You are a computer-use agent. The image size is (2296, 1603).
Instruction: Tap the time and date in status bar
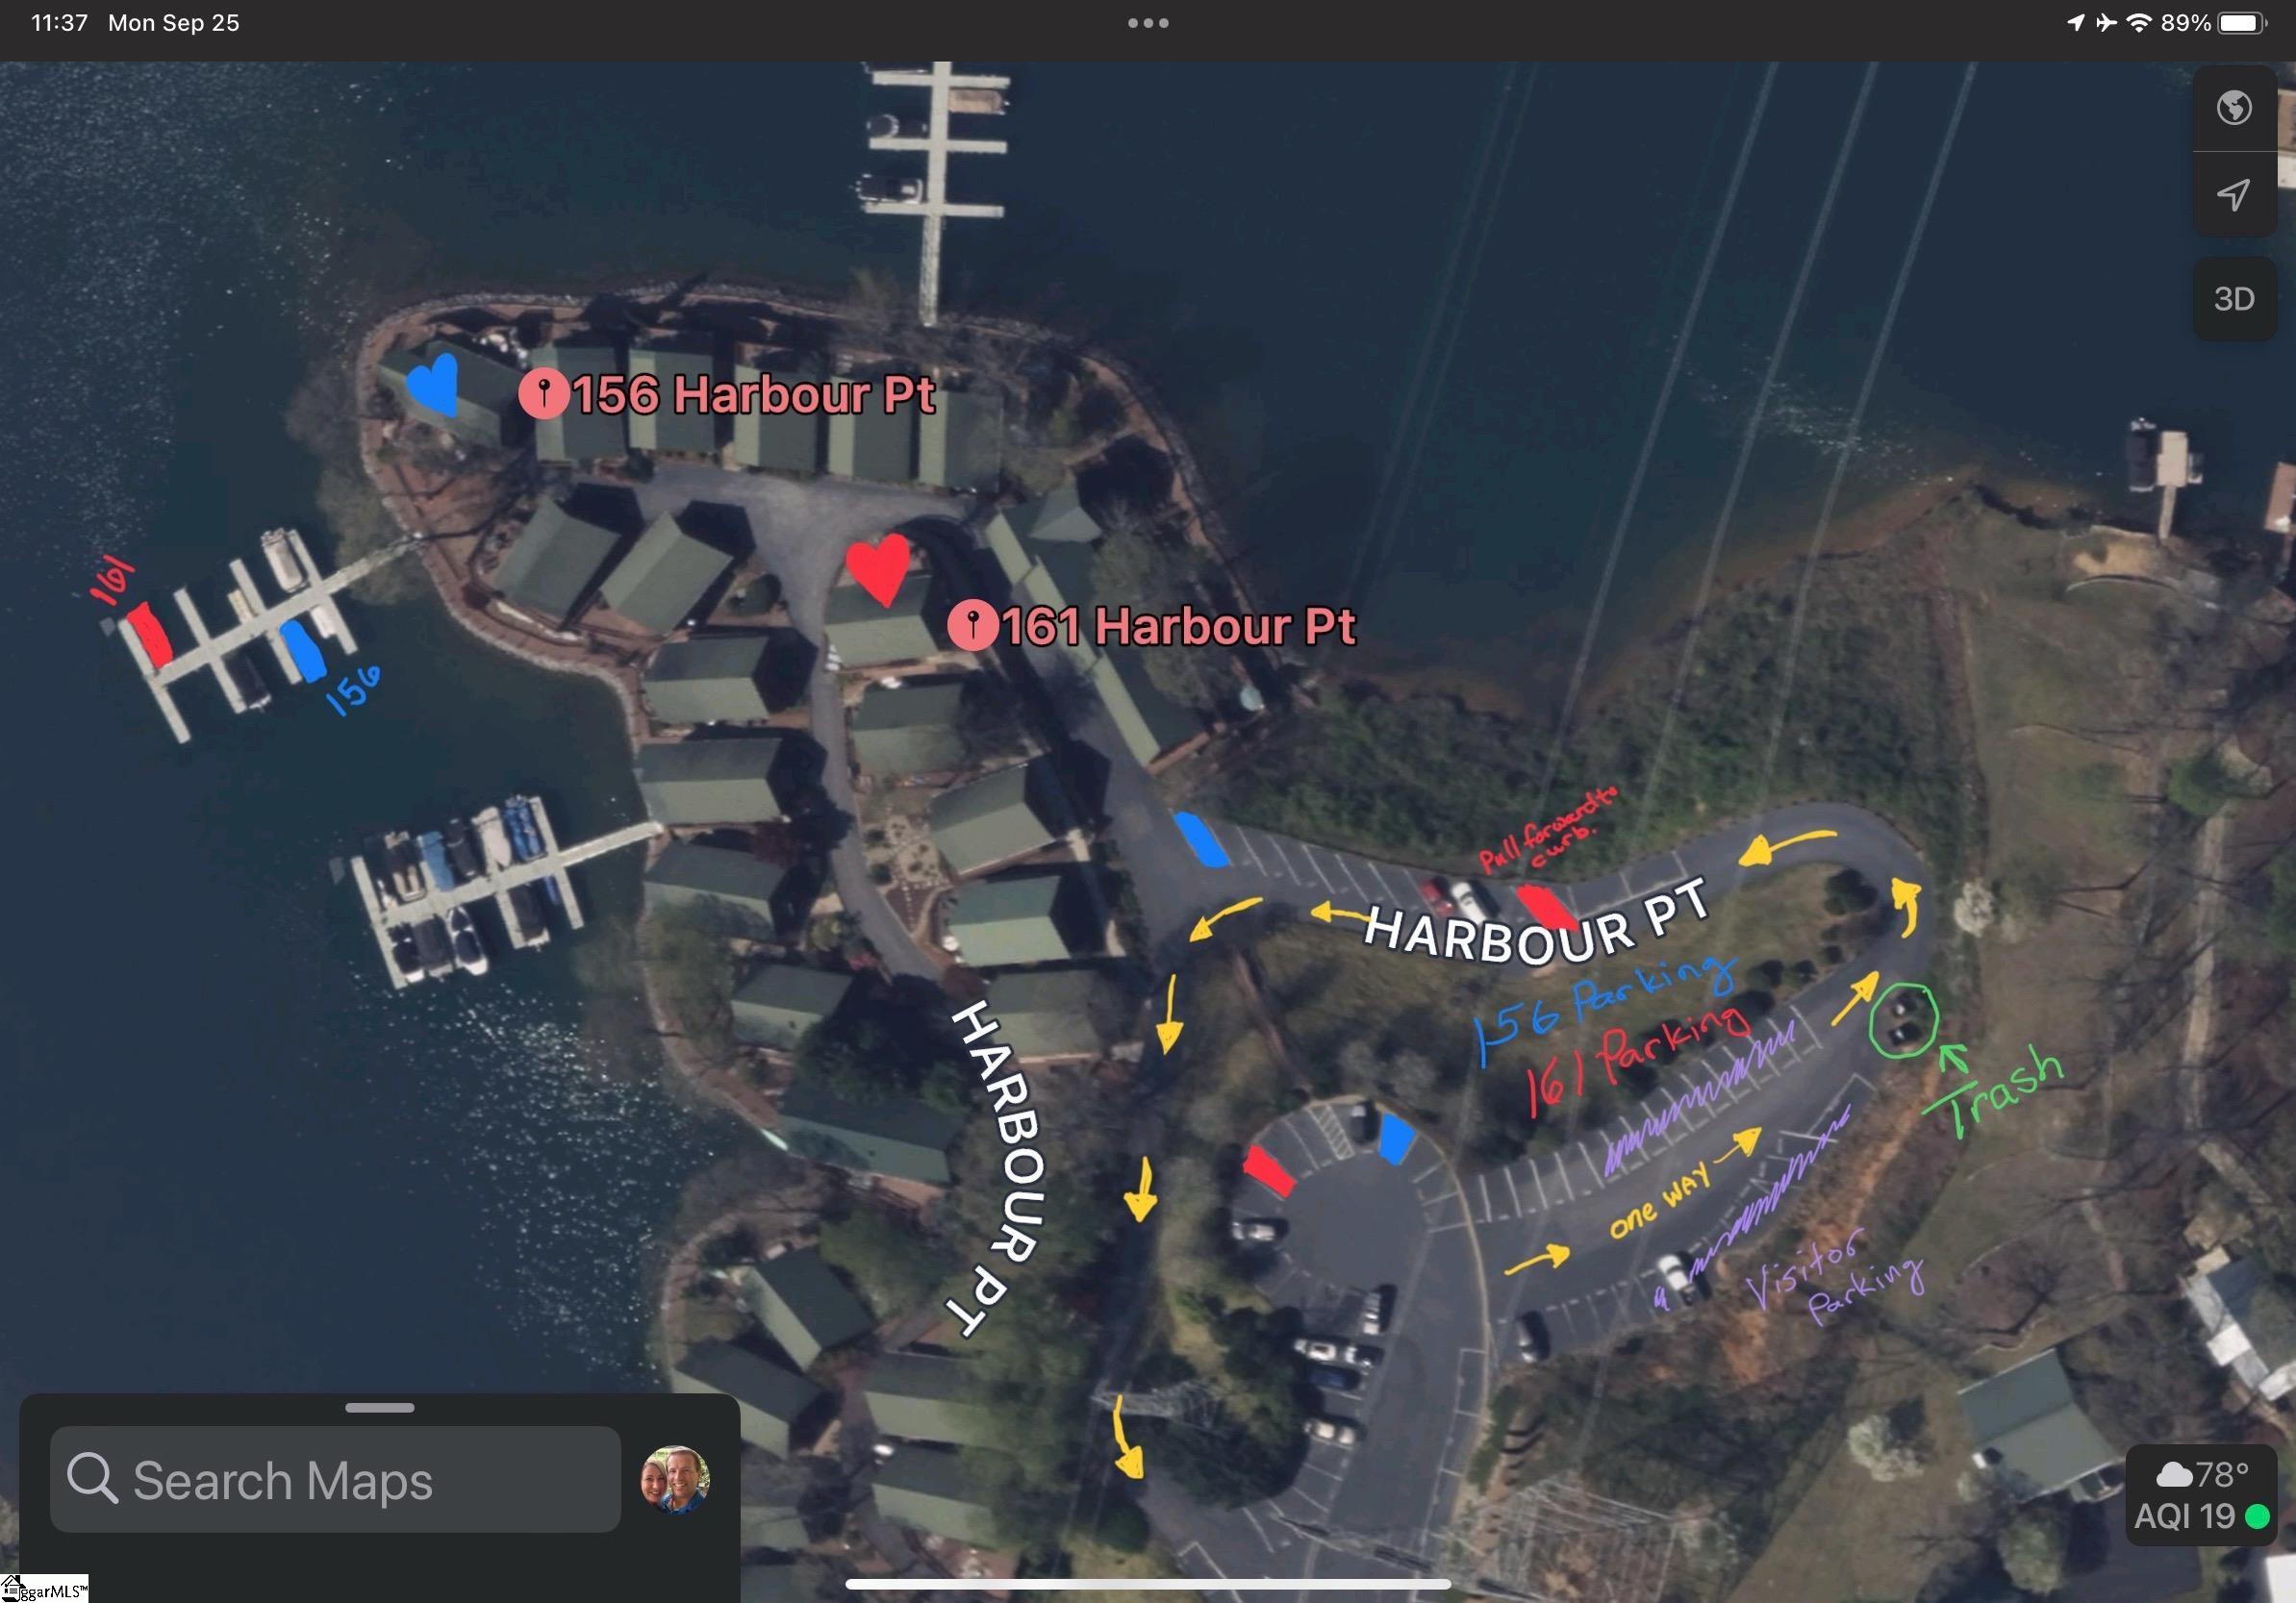click(x=135, y=23)
